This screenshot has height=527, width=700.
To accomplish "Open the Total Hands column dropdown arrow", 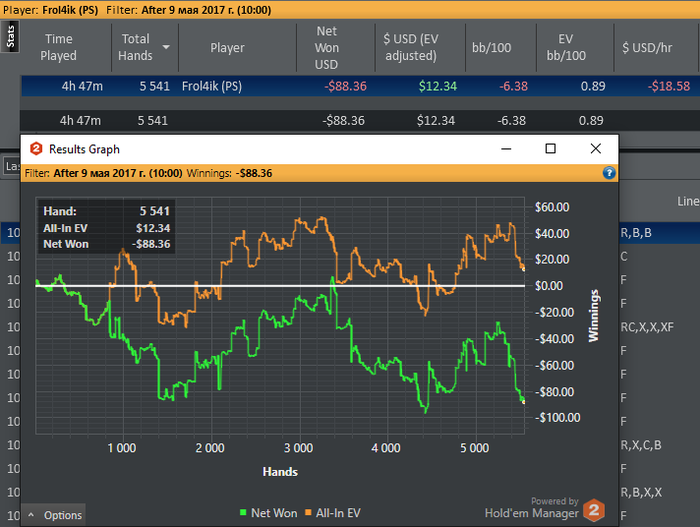I will pyautogui.click(x=166, y=47).
